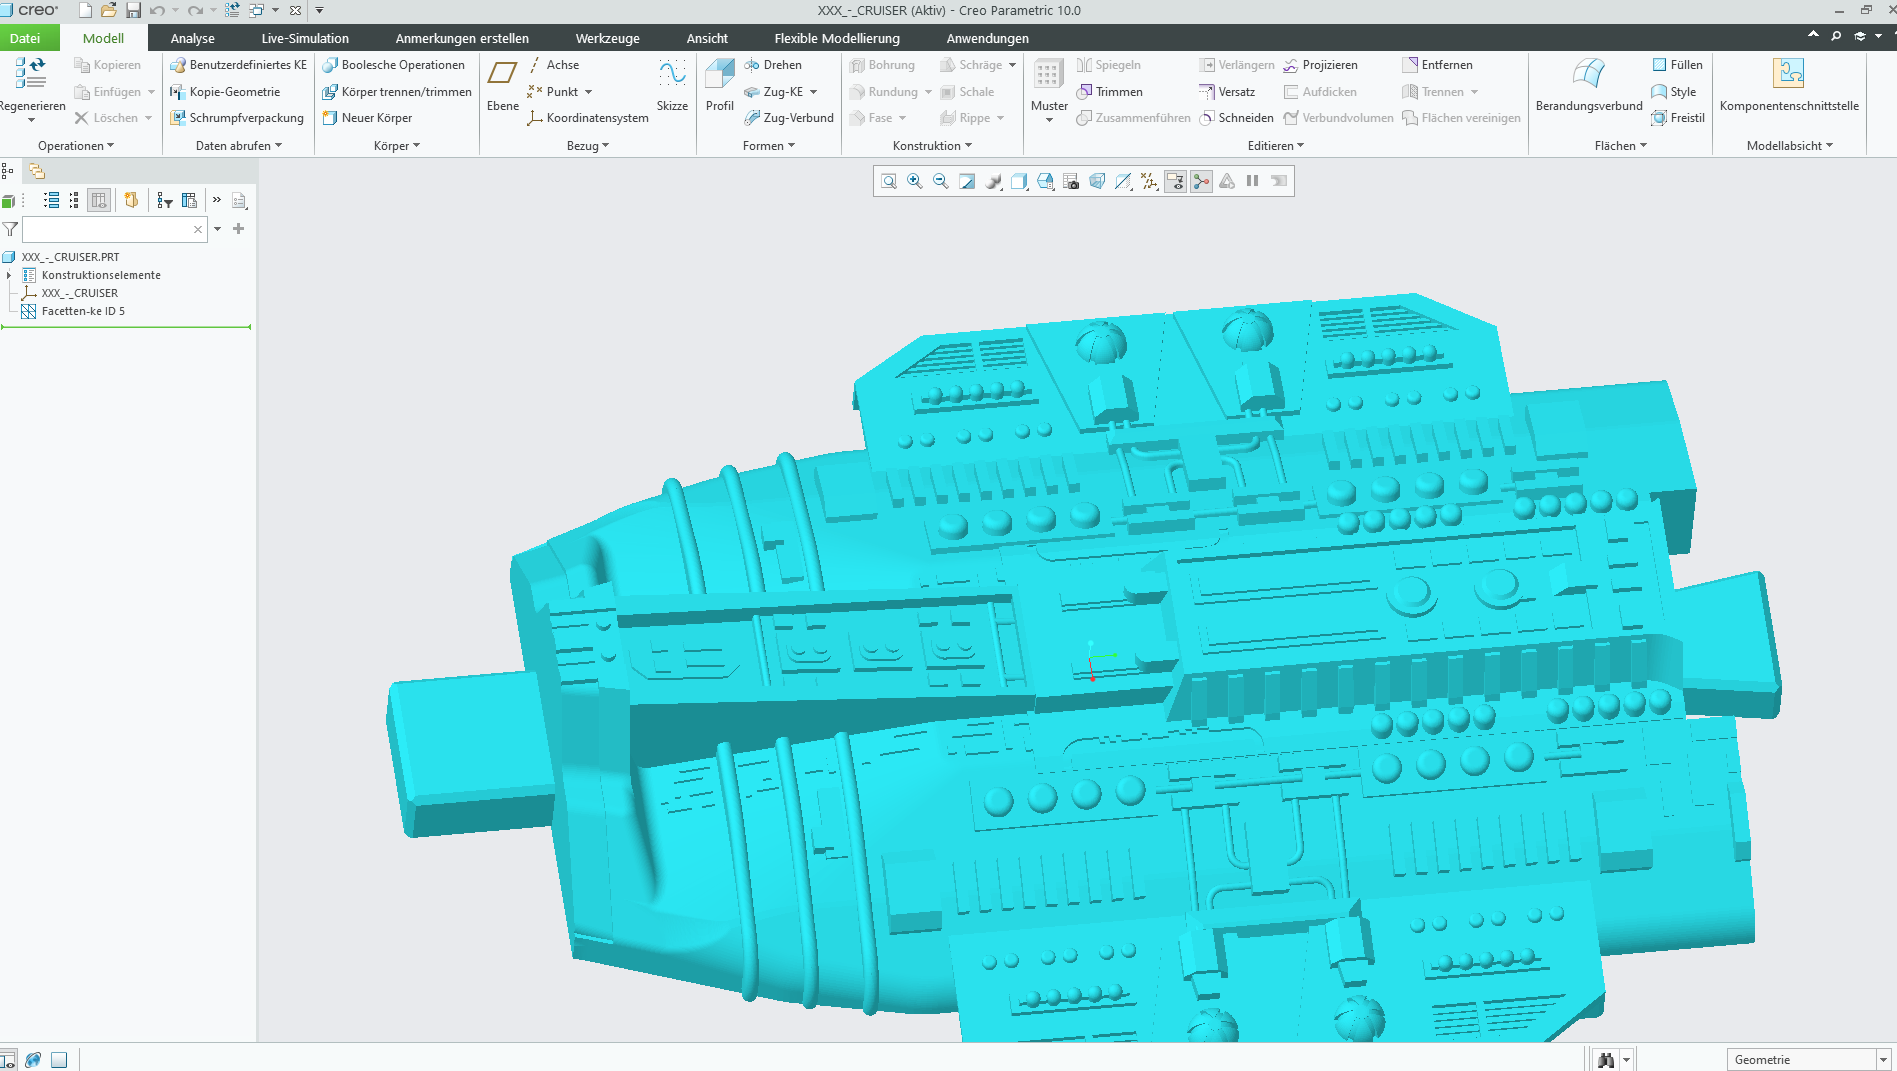Switch to the Werkzeuge tab
This screenshot has width=1897, height=1071.
click(607, 38)
